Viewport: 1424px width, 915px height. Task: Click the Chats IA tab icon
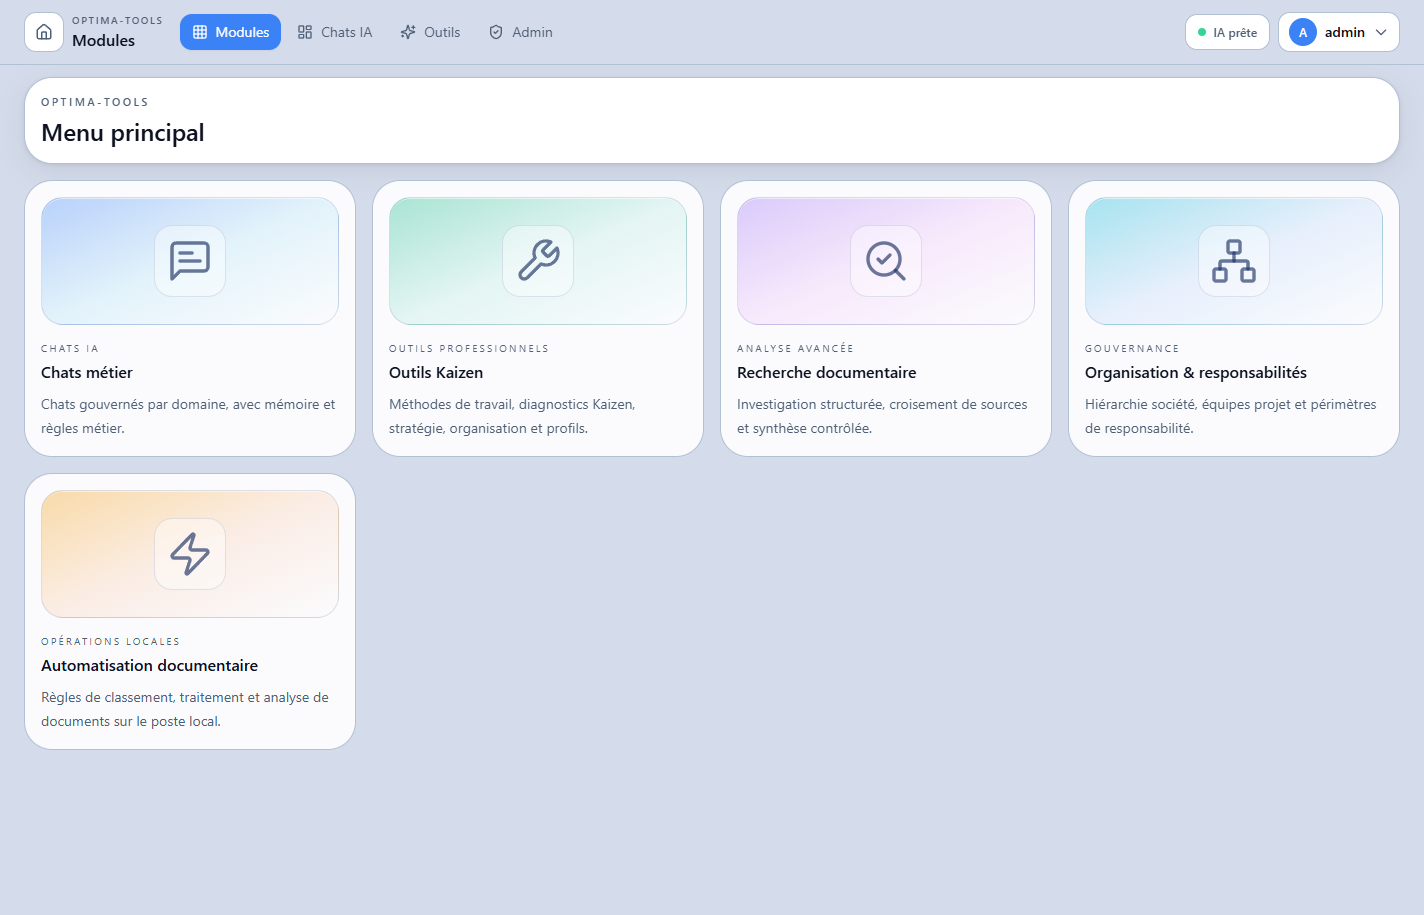point(305,32)
